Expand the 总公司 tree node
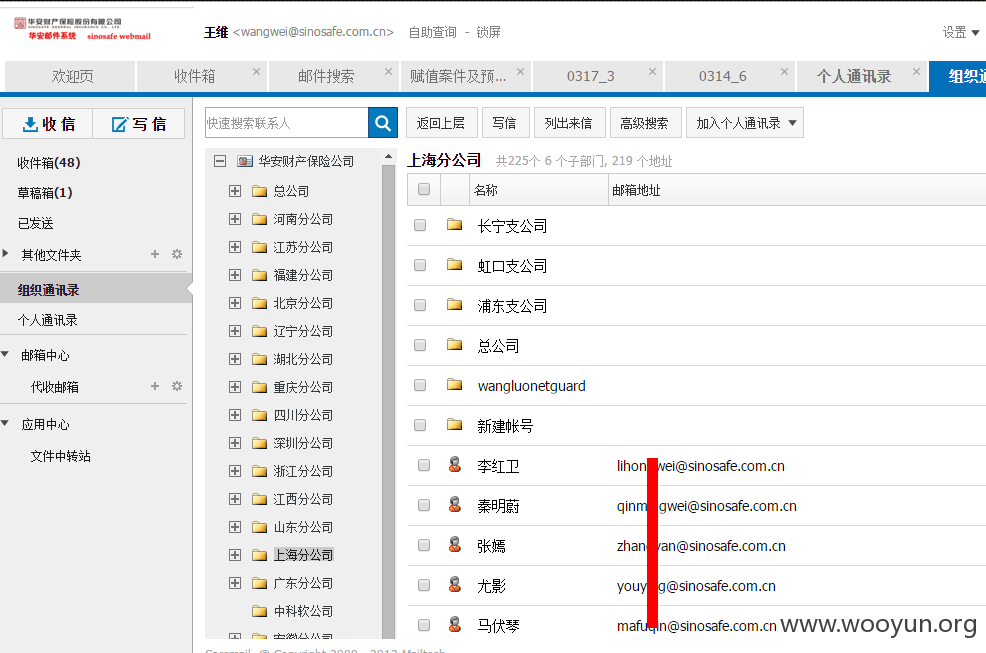986x653 pixels. (x=235, y=191)
